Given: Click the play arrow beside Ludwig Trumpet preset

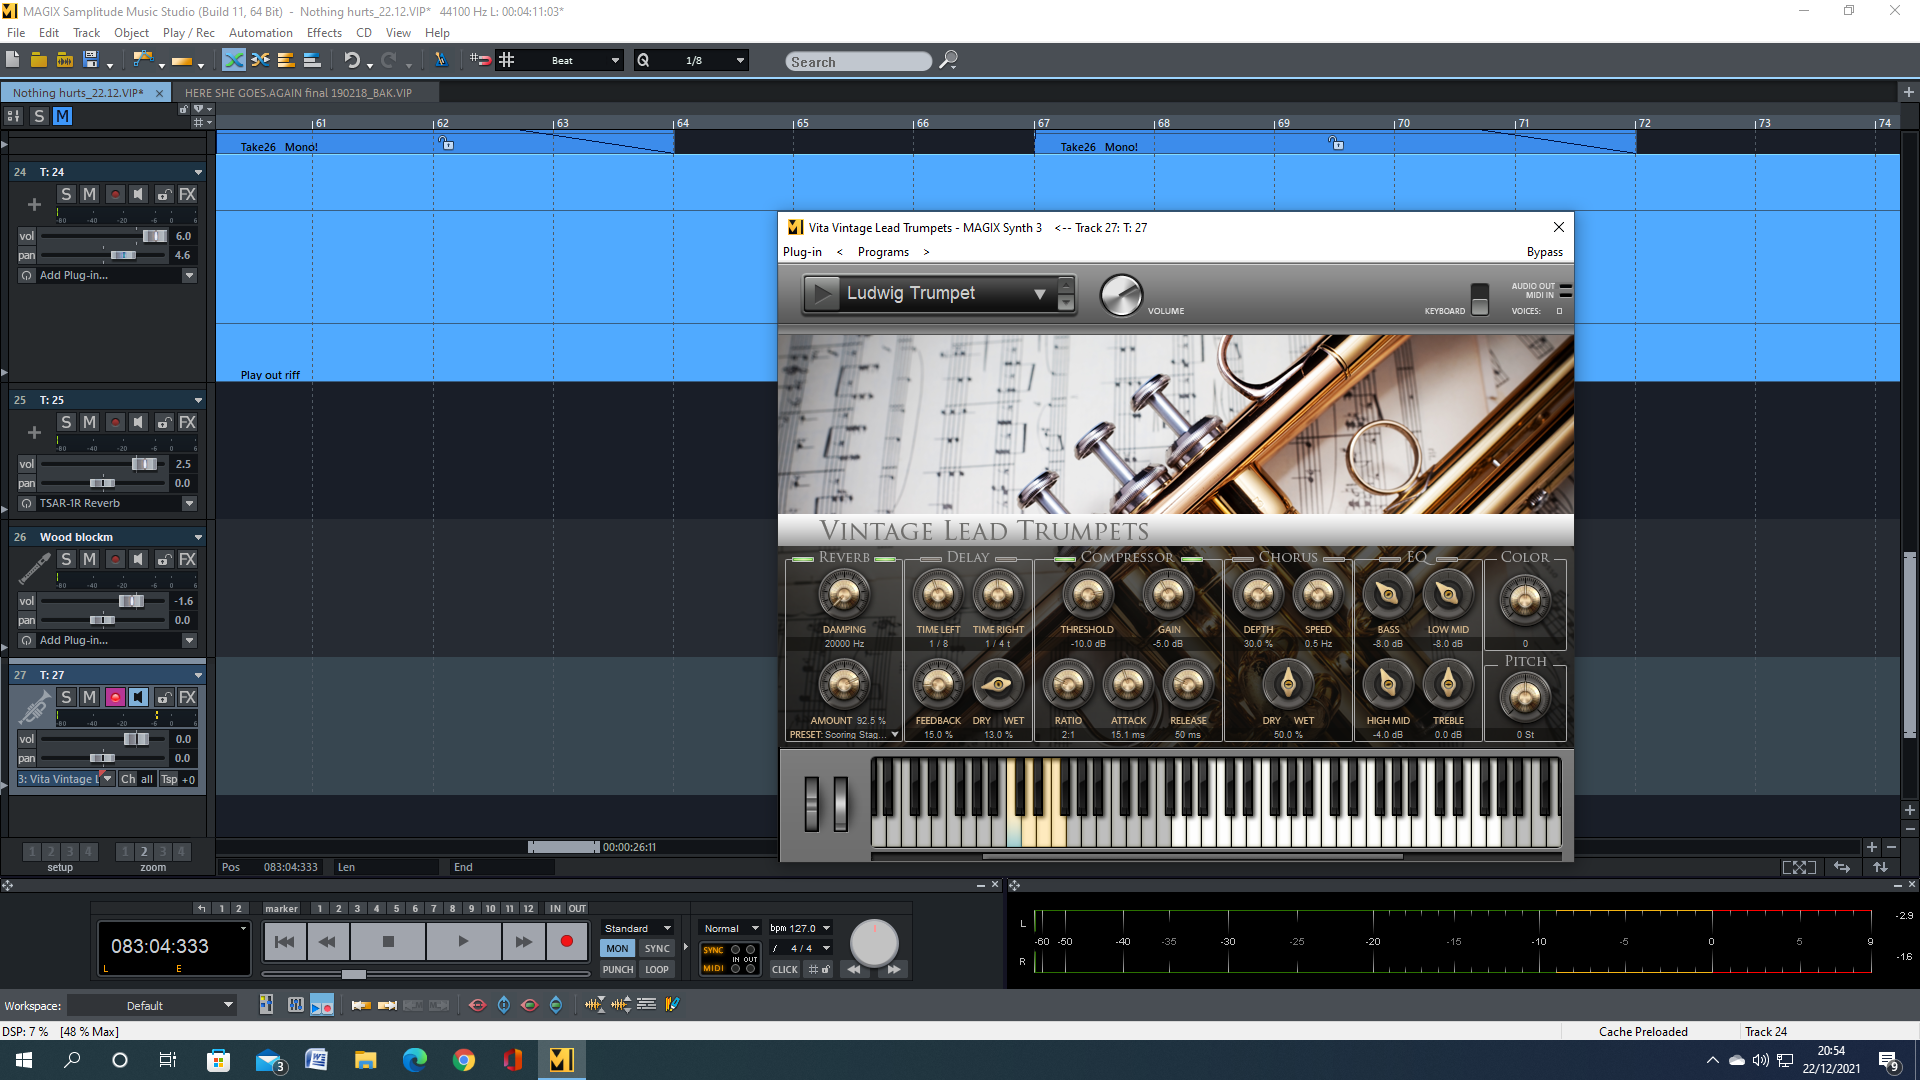Looking at the screenshot, I should (x=822, y=294).
